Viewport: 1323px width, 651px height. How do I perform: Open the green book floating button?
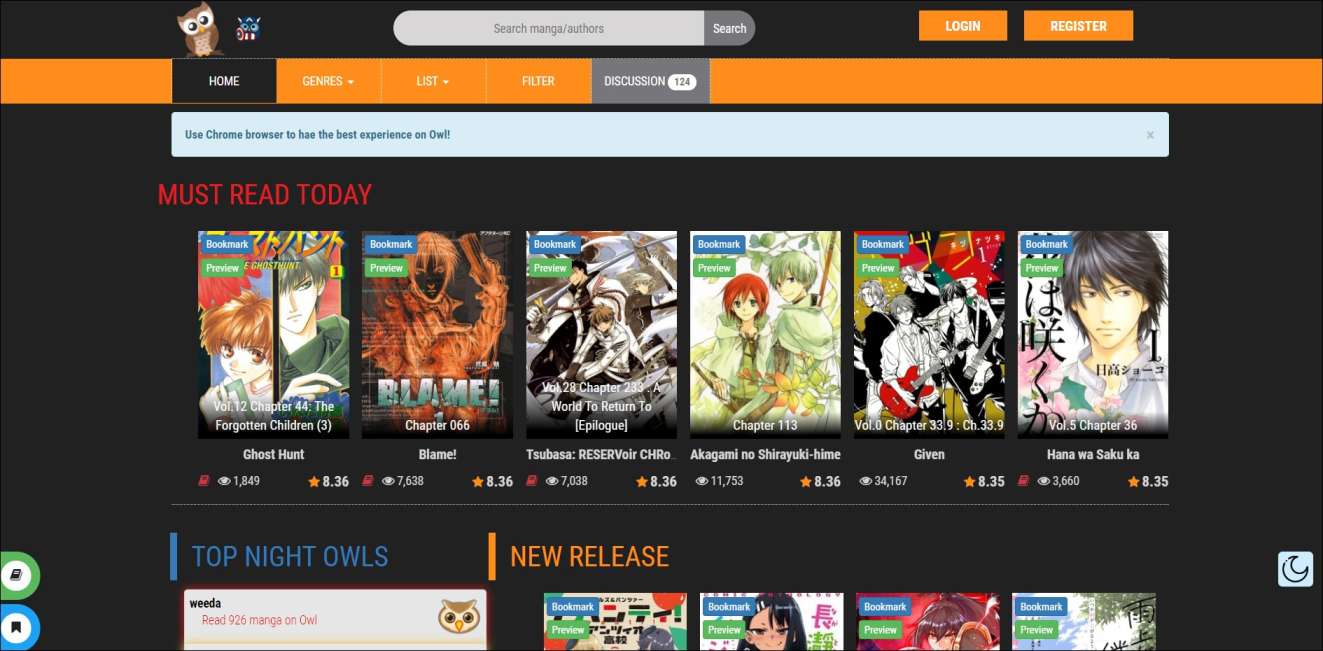pyautogui.click(x=17, y=576)
